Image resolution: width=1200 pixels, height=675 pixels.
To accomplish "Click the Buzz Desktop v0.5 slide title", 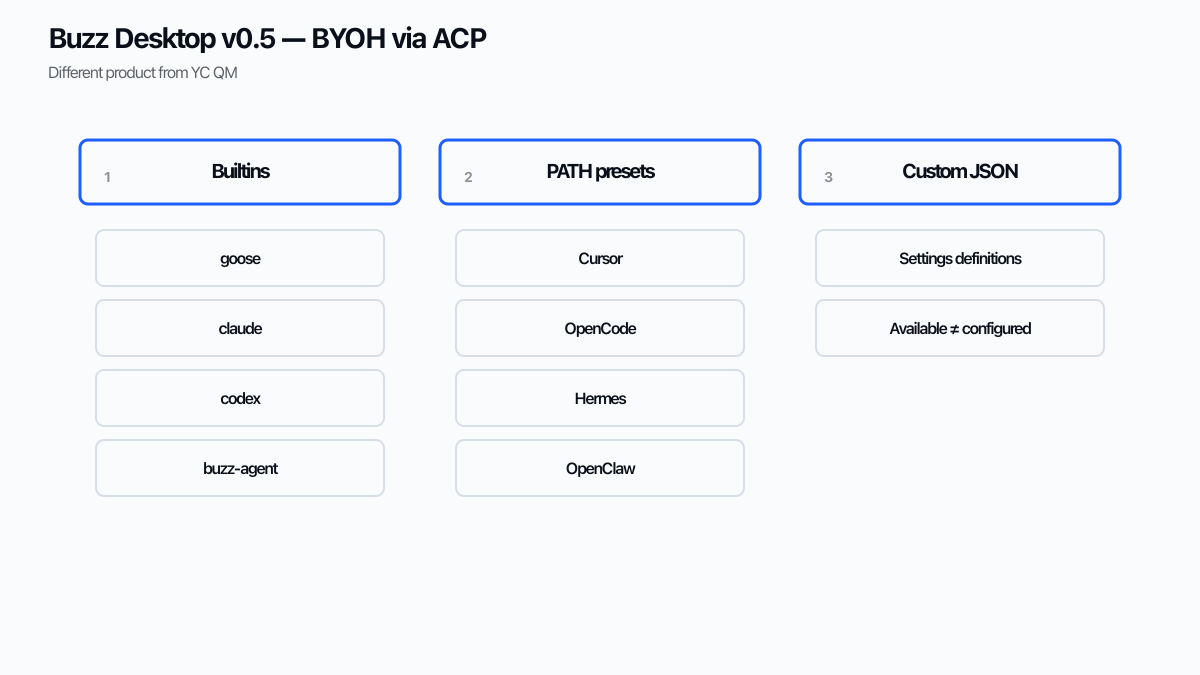I will coord(268,39).
